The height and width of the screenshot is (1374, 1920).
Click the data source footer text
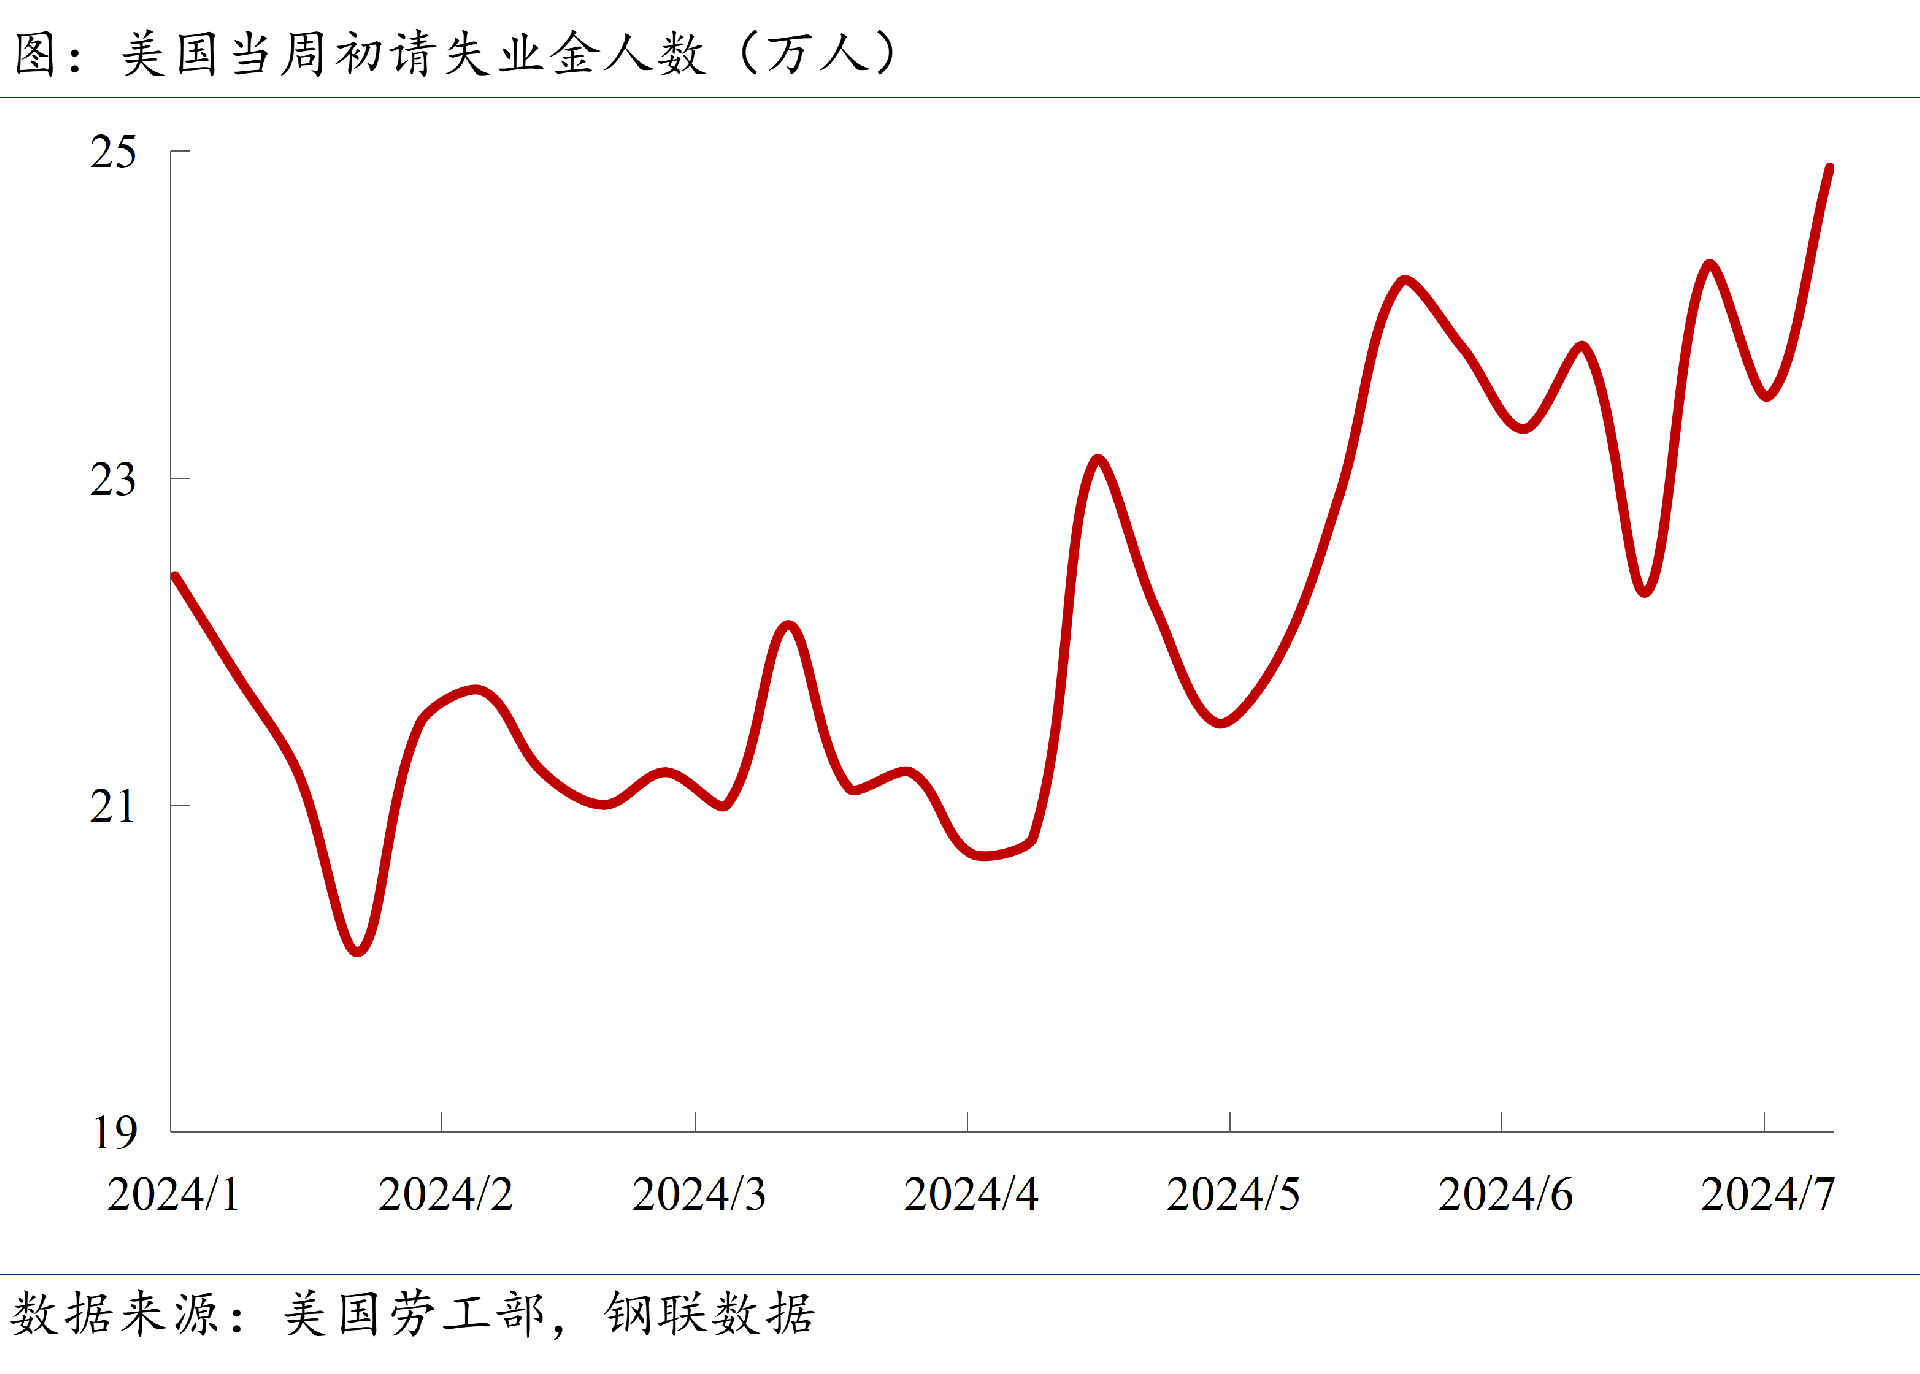413,1313
